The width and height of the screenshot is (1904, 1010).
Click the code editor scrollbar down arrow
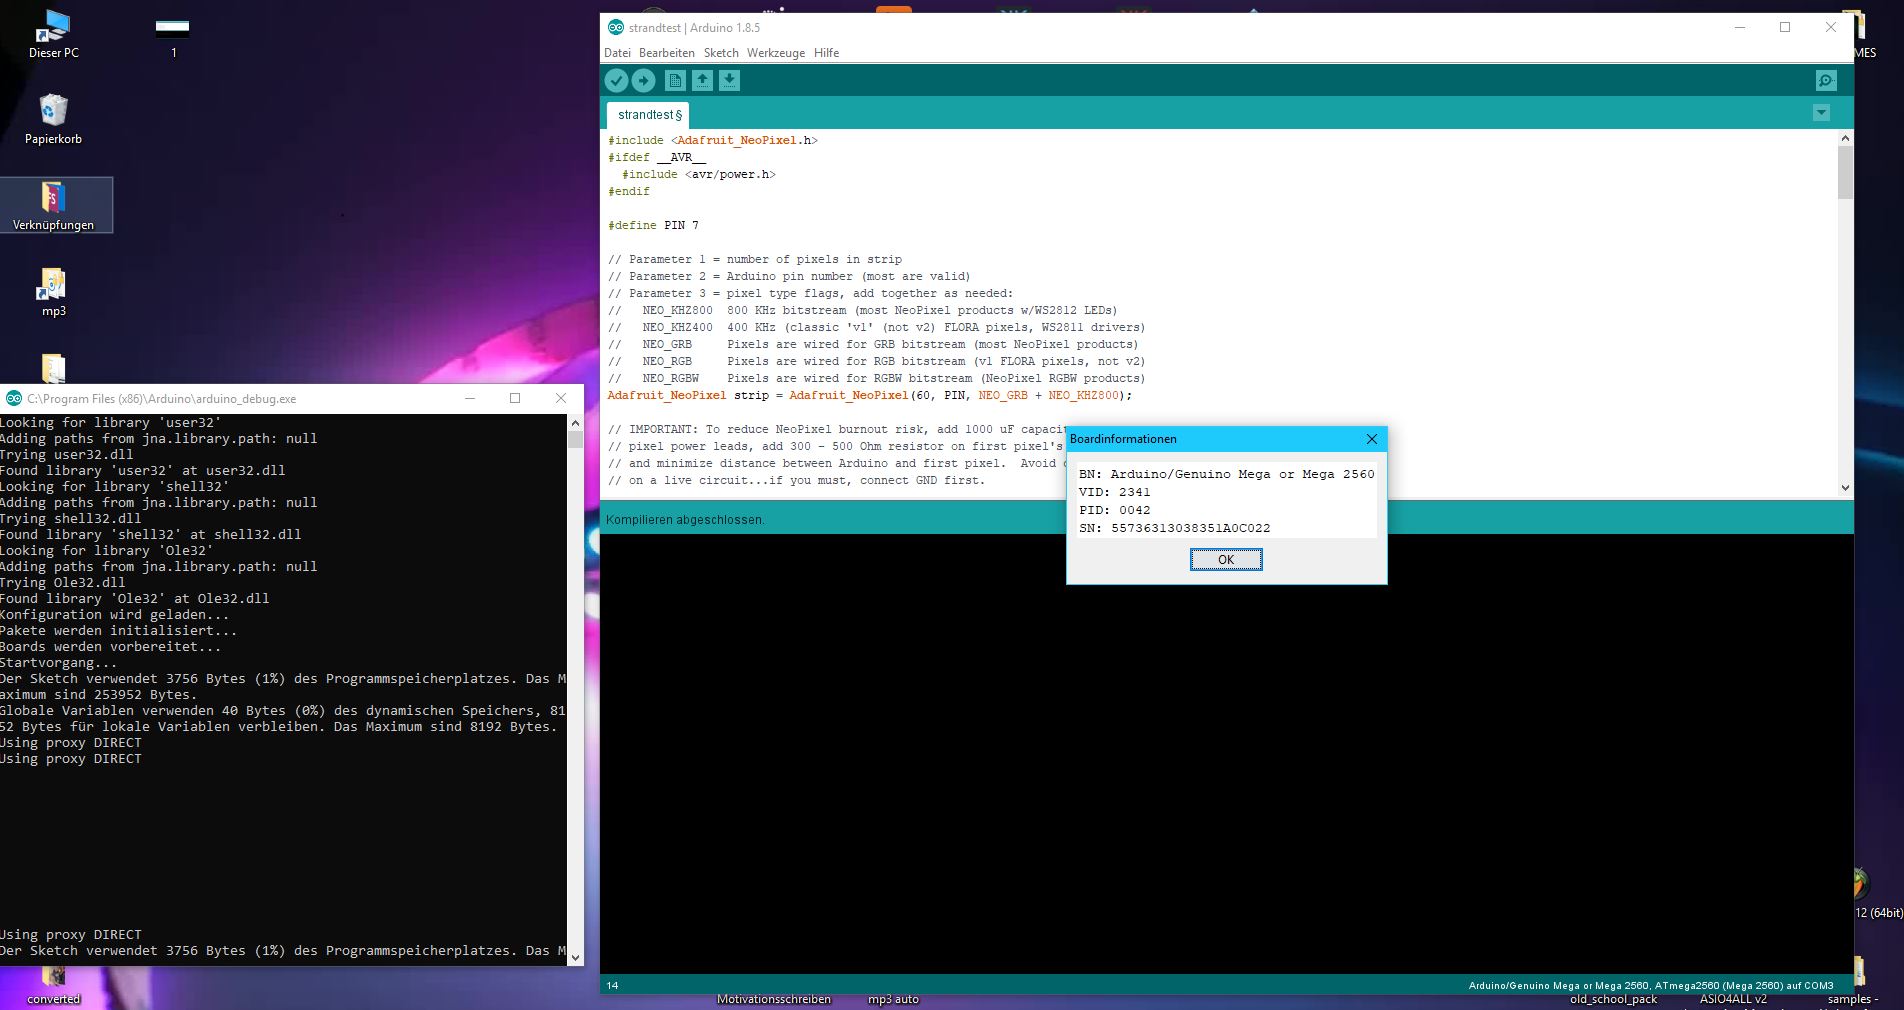click(1845, 488)
